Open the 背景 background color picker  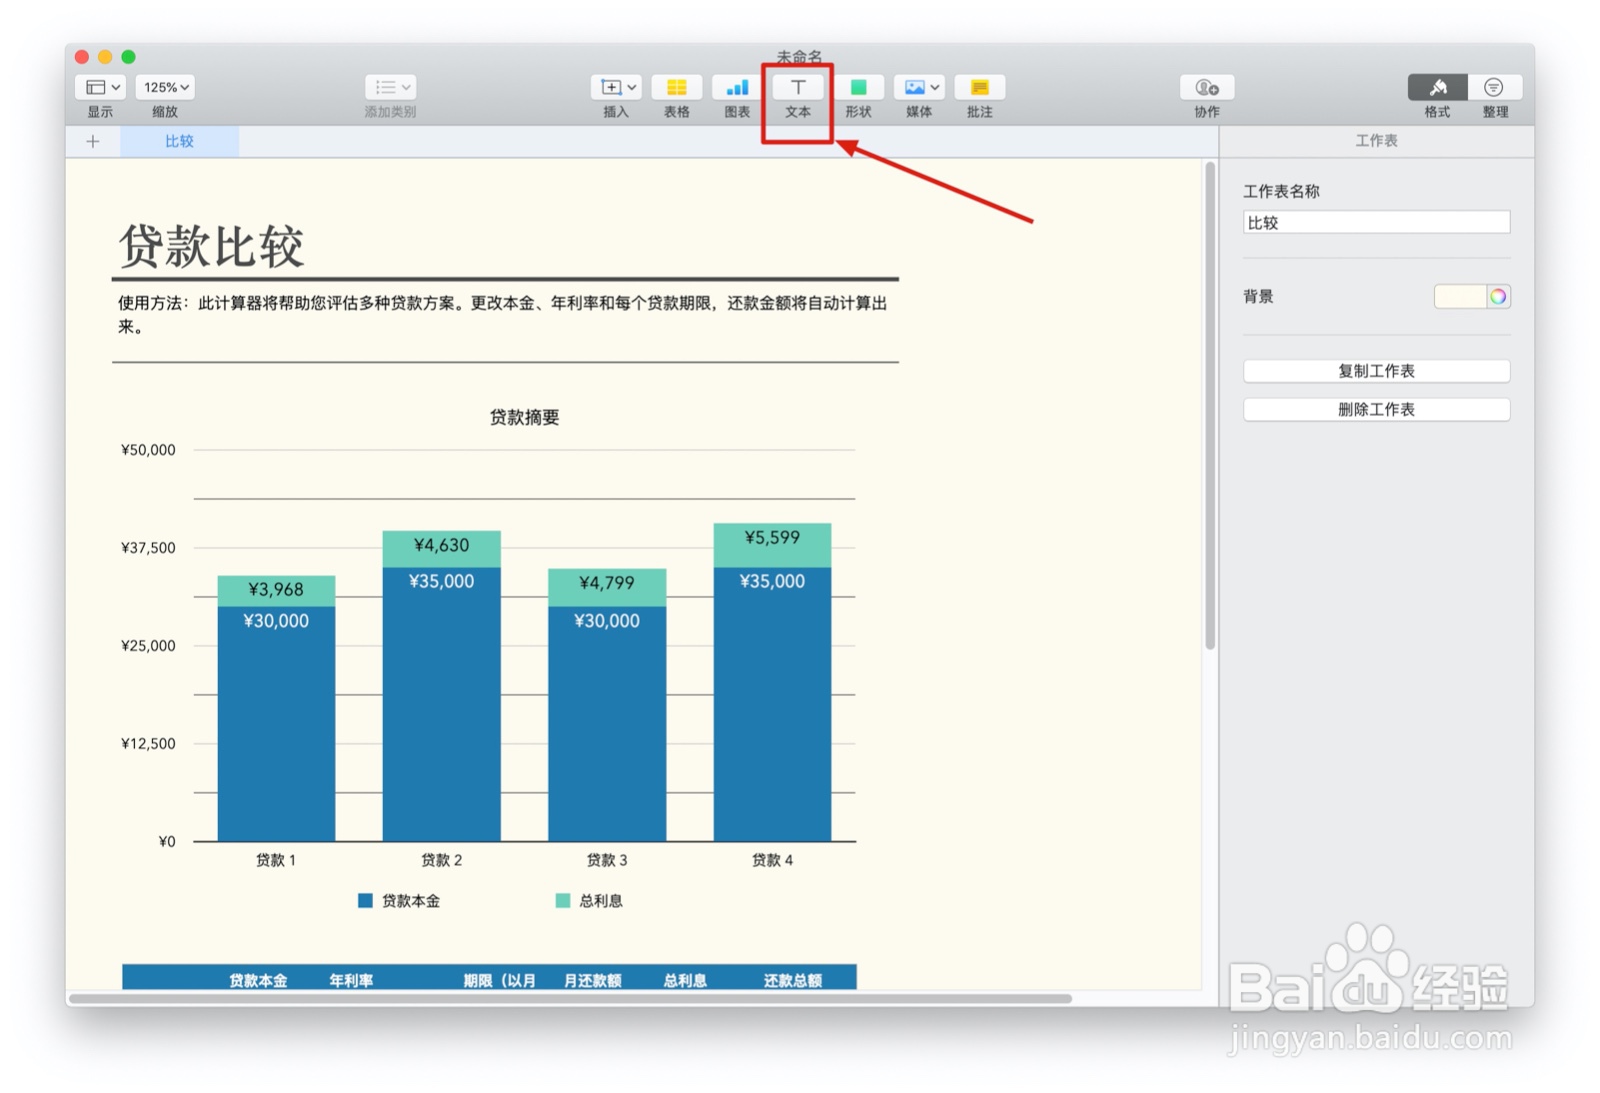coord(1496,296)
